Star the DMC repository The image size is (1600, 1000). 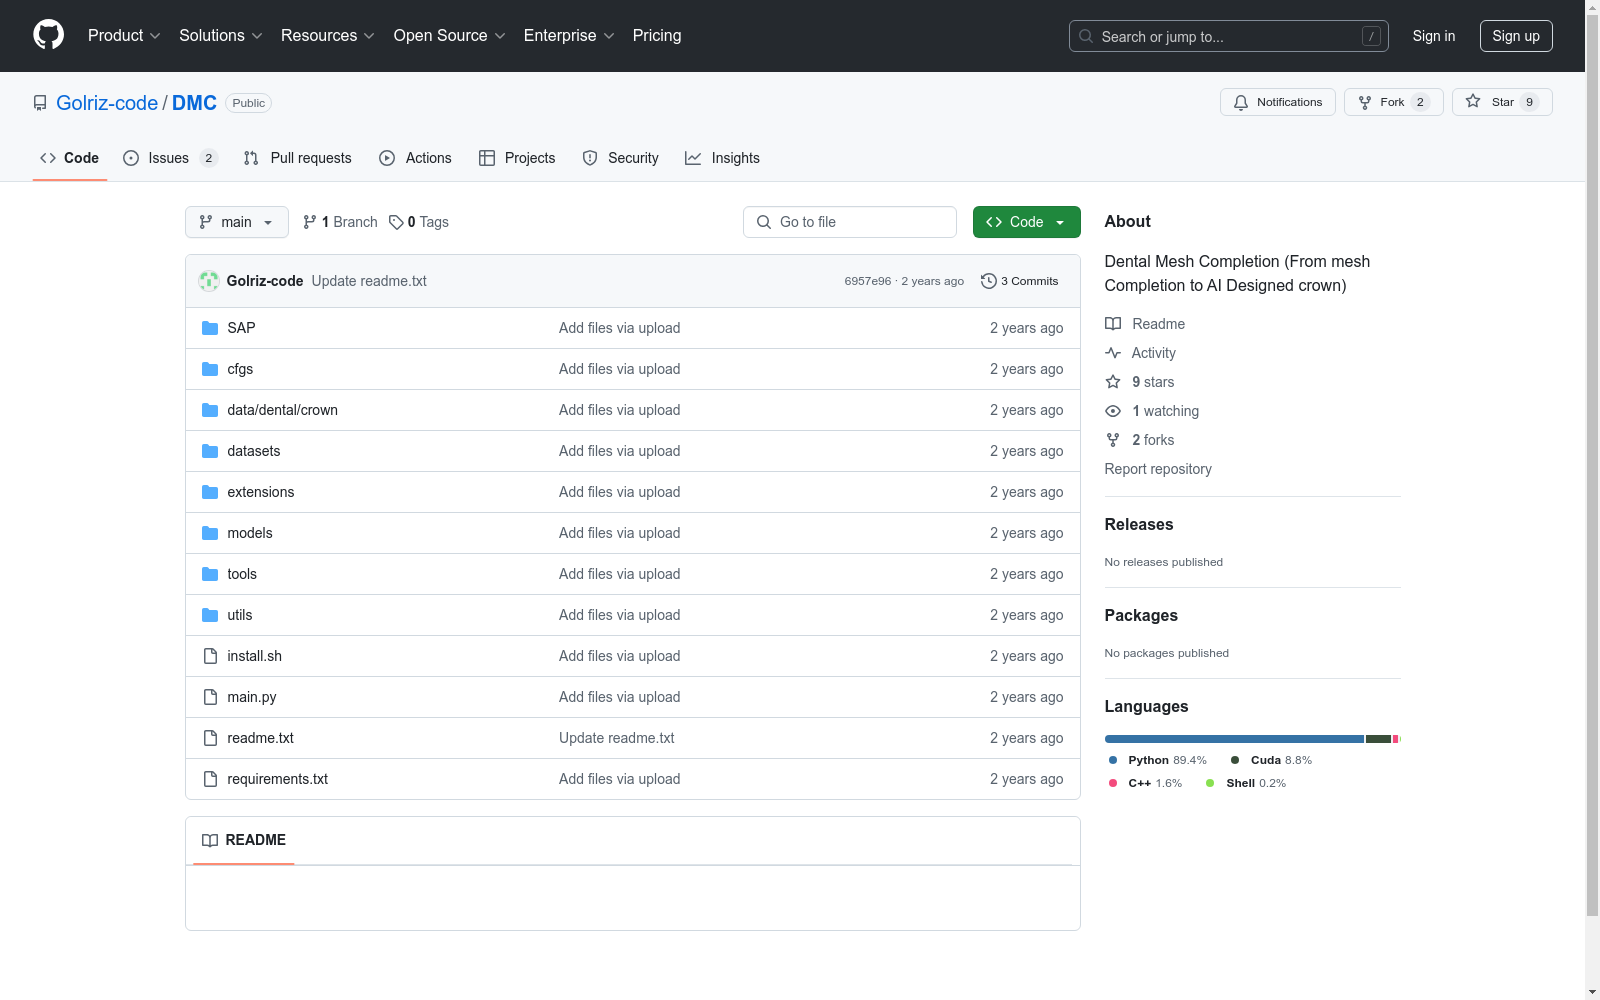[x=1501, y=102]
